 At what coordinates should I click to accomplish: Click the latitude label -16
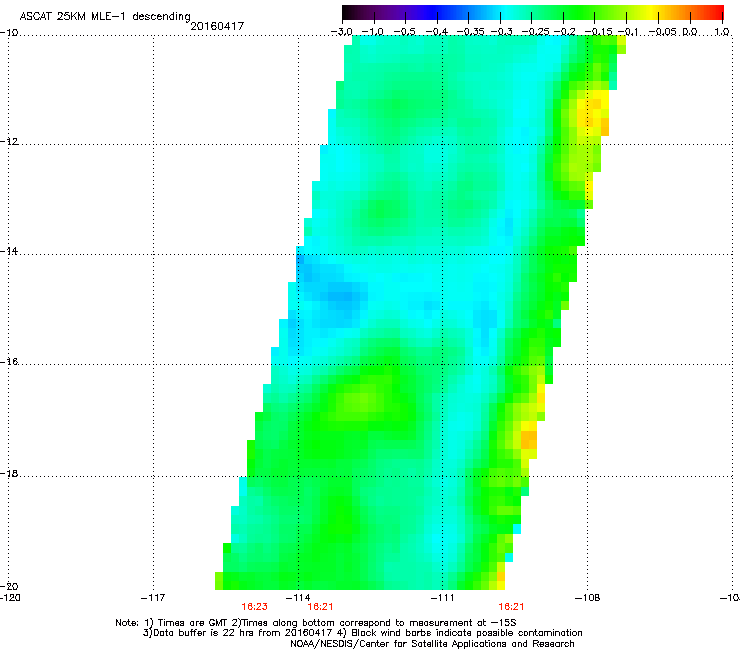9,361
